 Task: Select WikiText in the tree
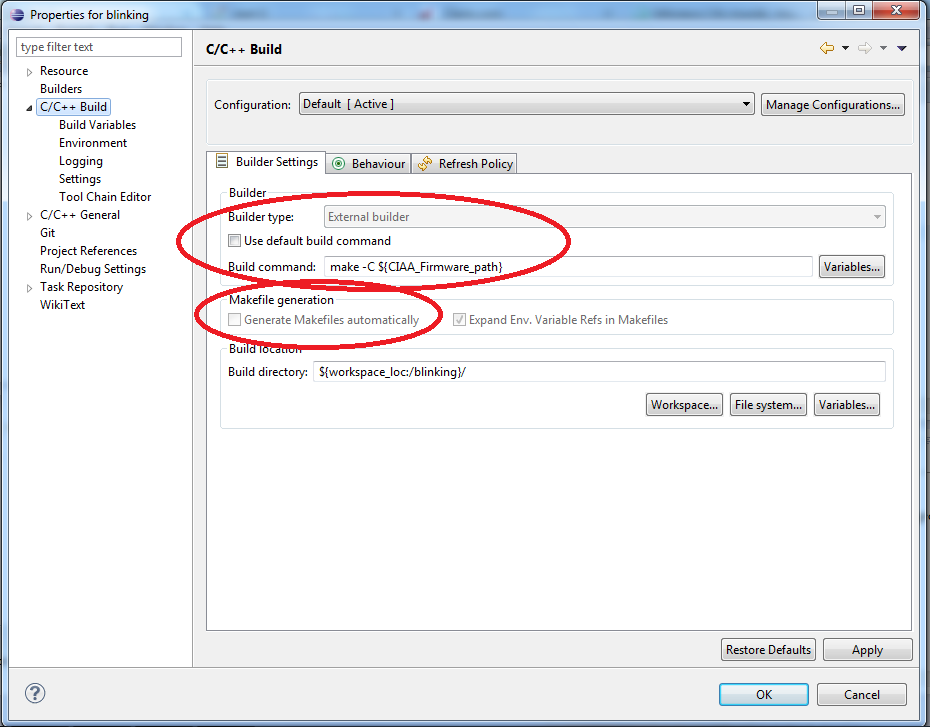coord(62,305)
